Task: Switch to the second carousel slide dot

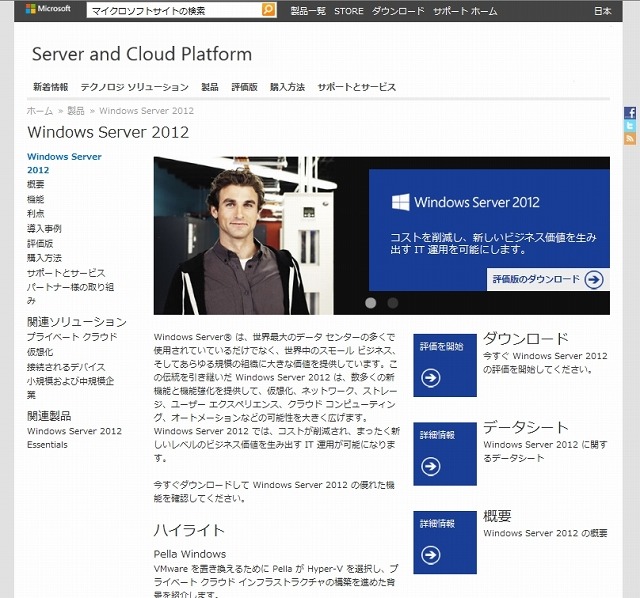Action: pyautogui.click(x=393, y=302)
